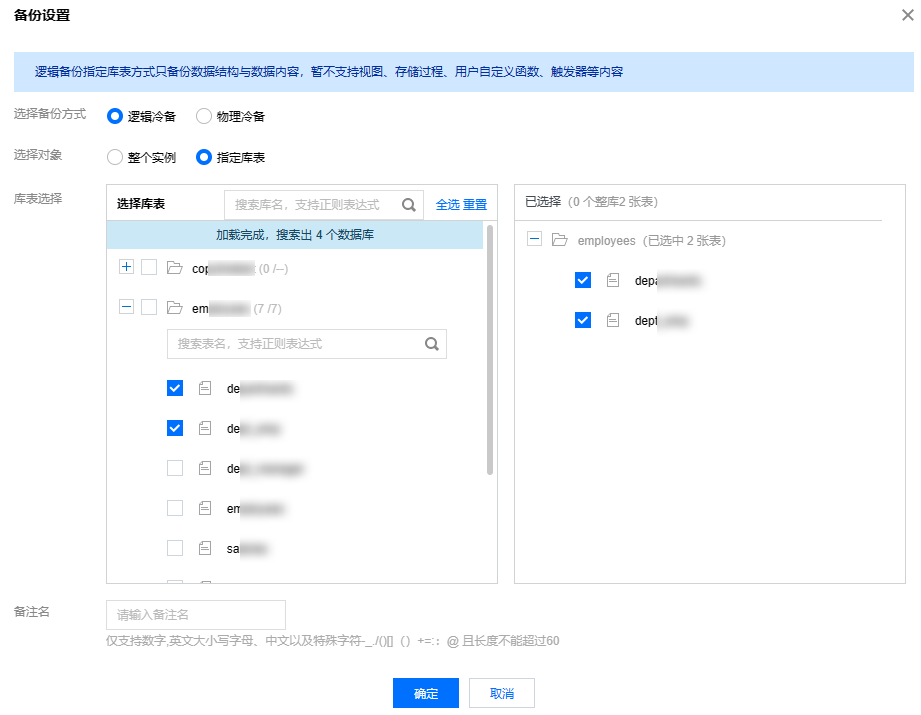Choose the 整个实例 radio option
Image resolution: width=921 pixels, height=715 pixels.
tap(115, 157)
